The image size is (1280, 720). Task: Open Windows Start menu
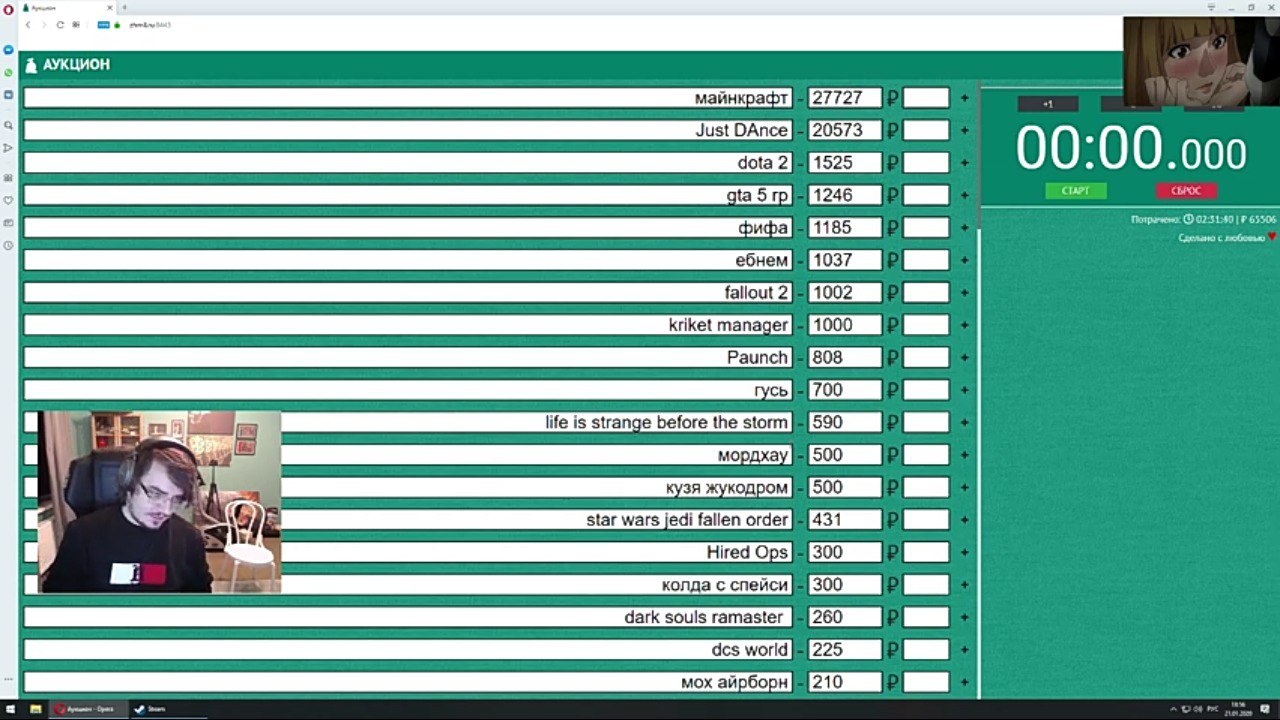[x=11, y=709]
